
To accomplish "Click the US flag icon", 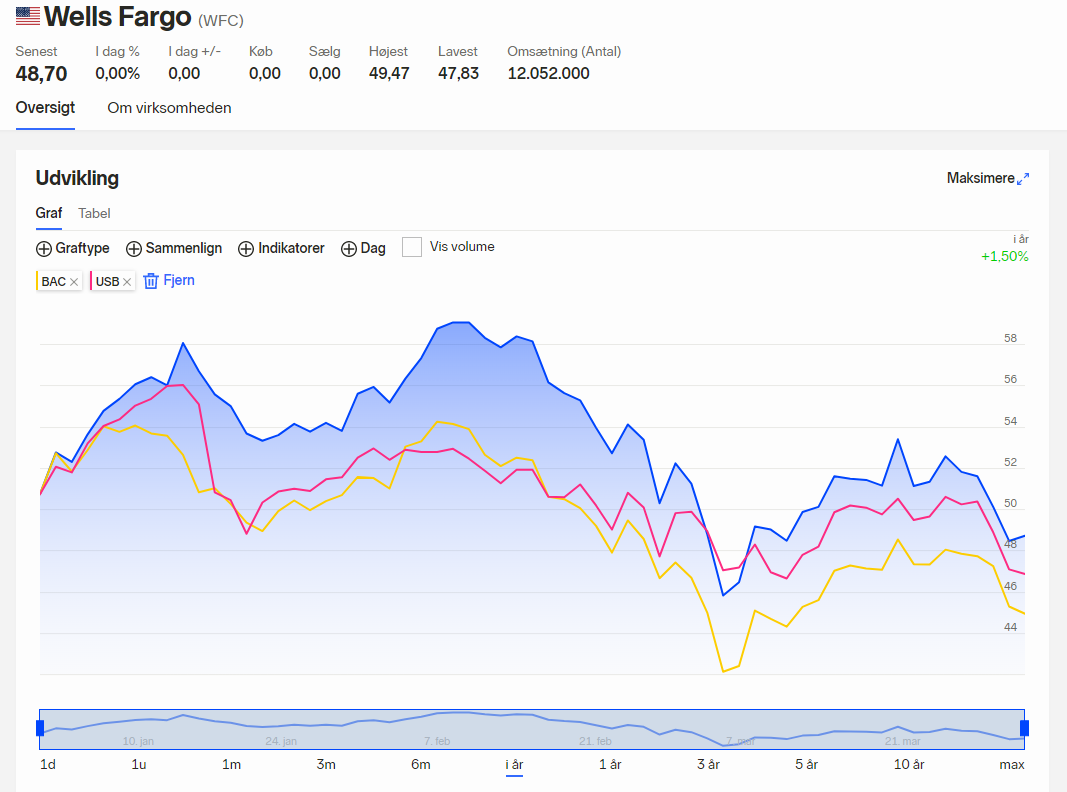I will point(28,17).
